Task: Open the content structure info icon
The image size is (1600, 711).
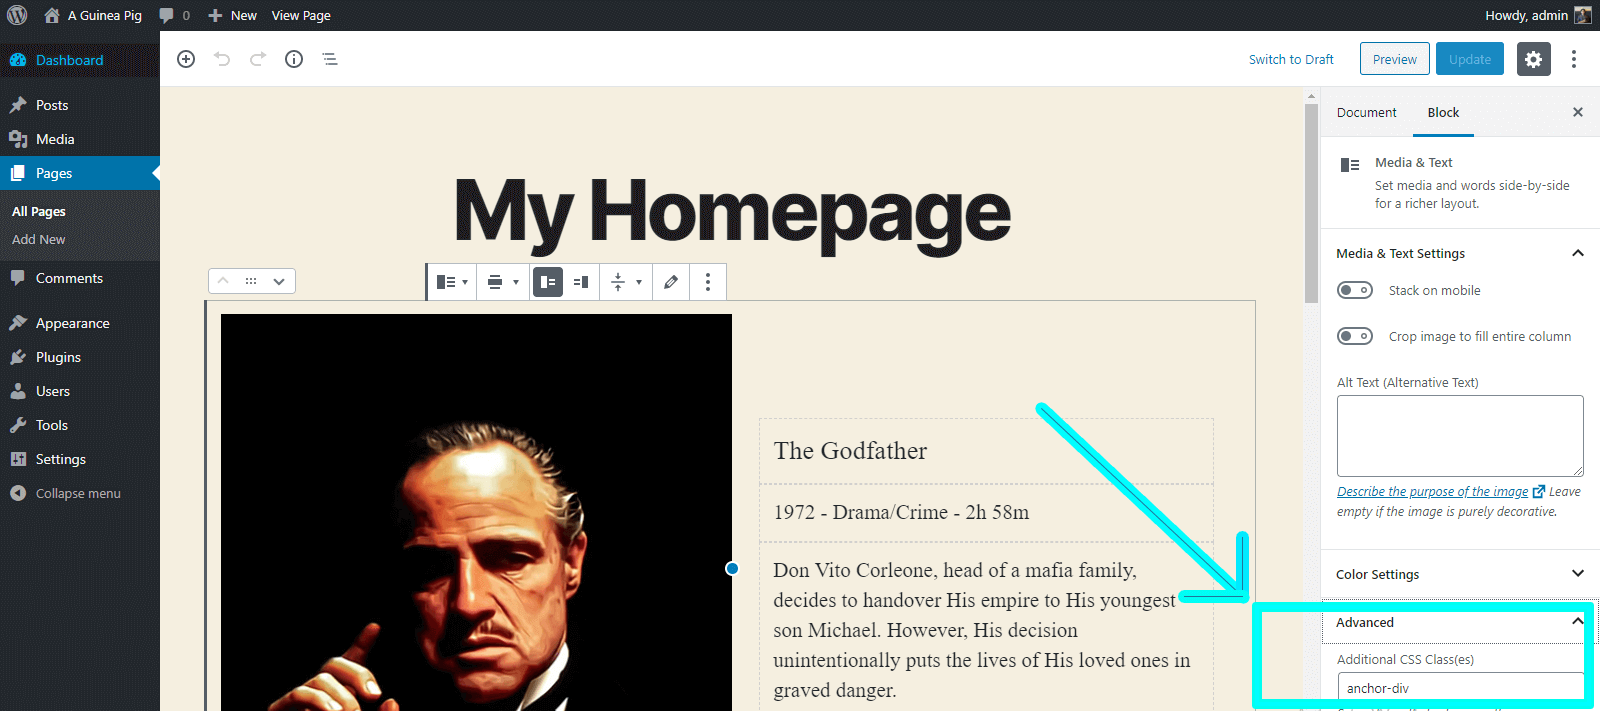Action: click(294, 59)
